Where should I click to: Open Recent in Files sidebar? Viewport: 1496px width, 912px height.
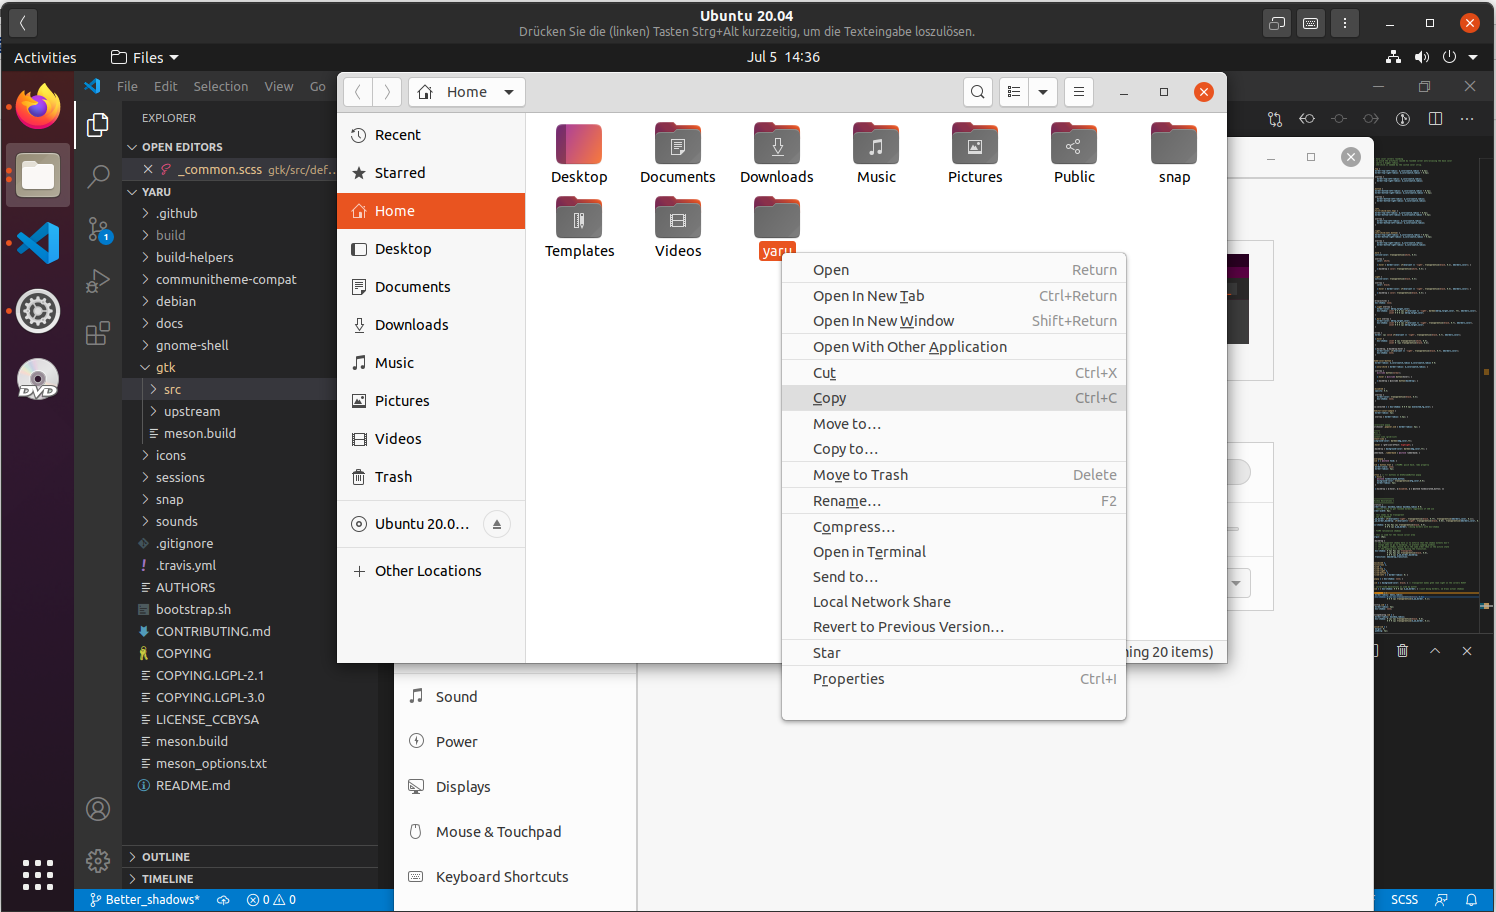click(431, 135)
